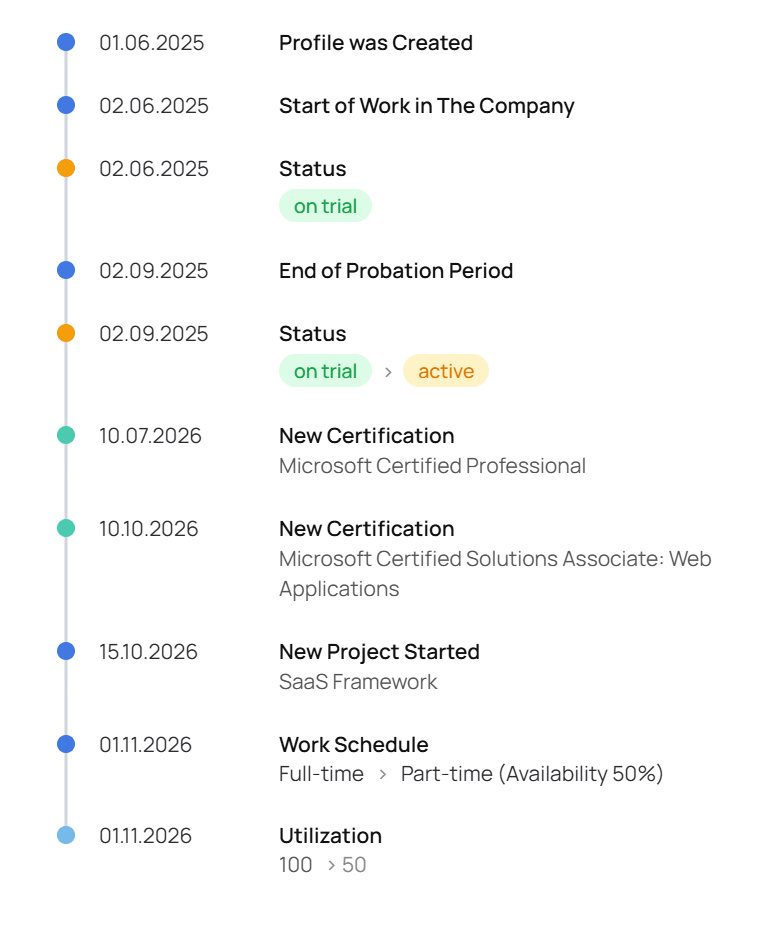
Task: Click the orange marker for first Status entry
Action: point(66,168)
